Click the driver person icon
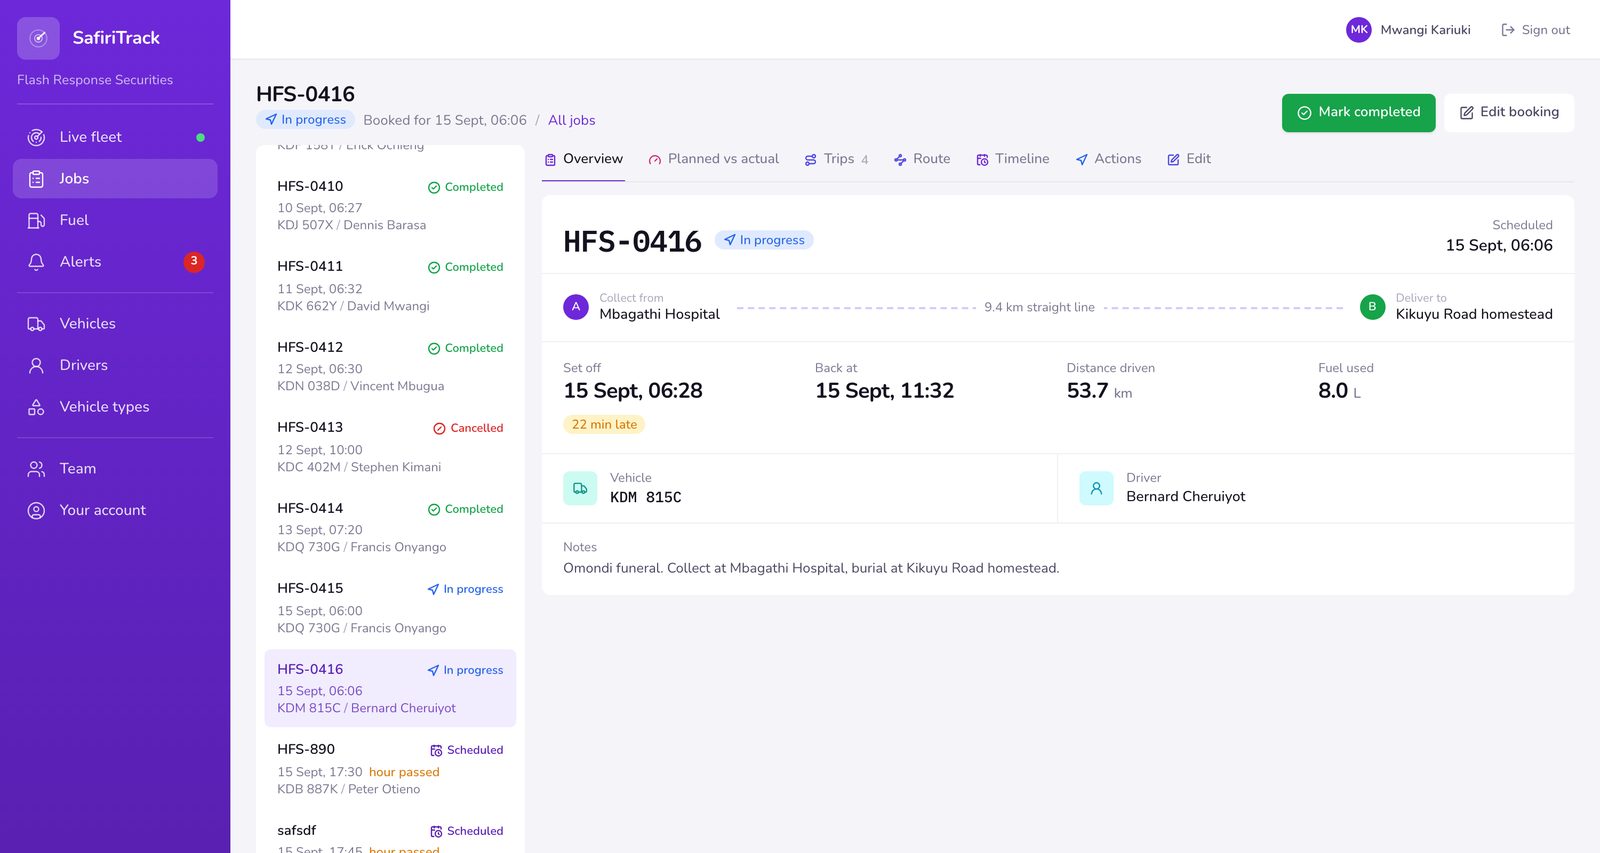The image size is (1600, 853). pyautogui.click(x=1096, y=488)
